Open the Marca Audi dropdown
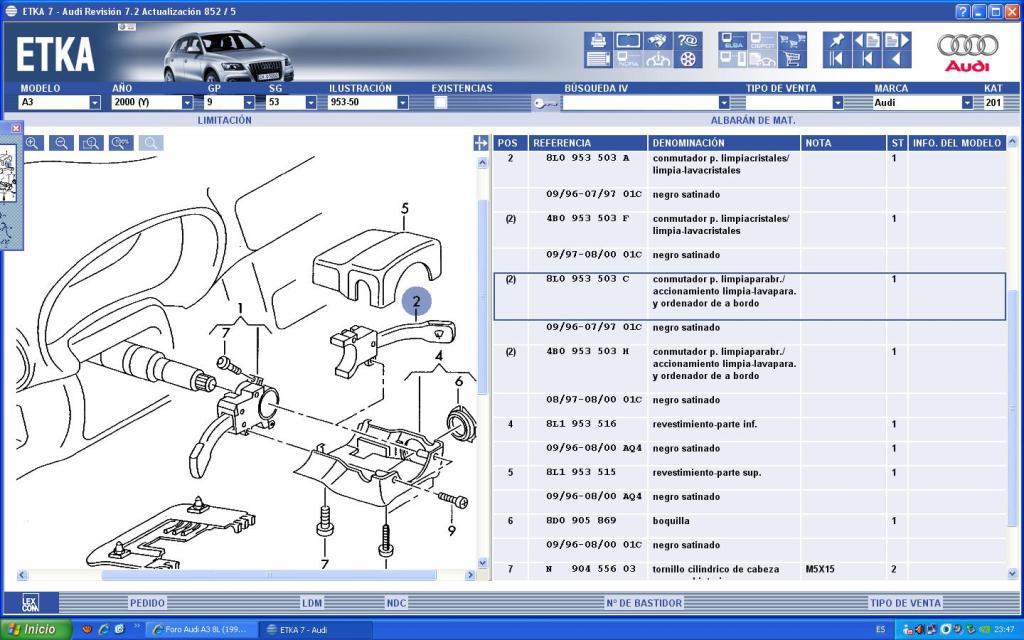 [x=967, y=103]
